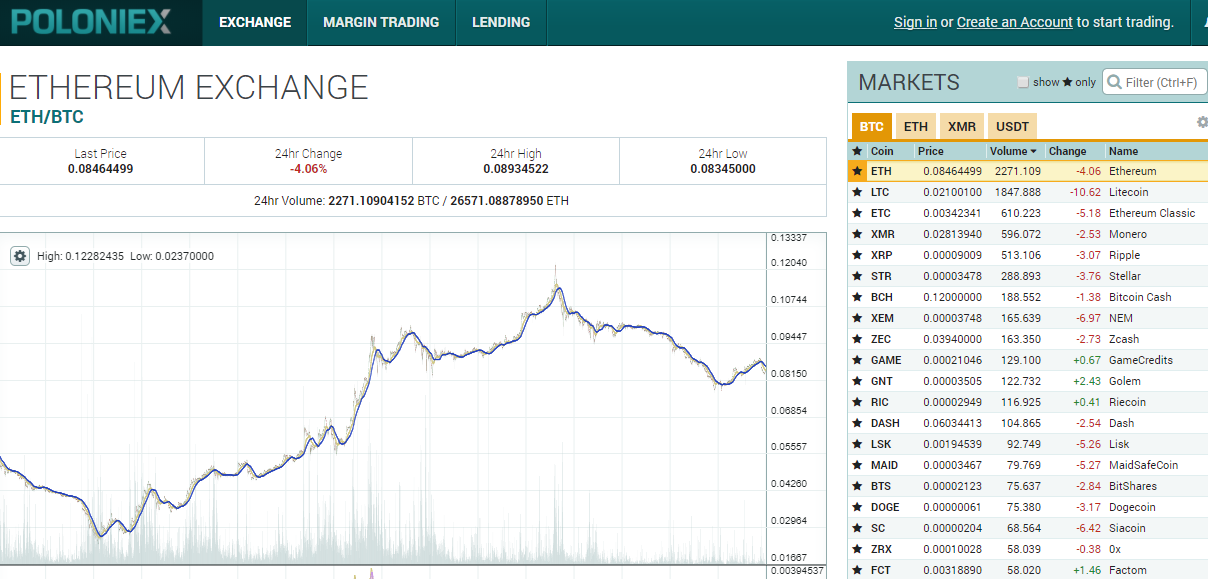Sort markets by Price column
1208x579 pixels.
click(x=931, y=151)
